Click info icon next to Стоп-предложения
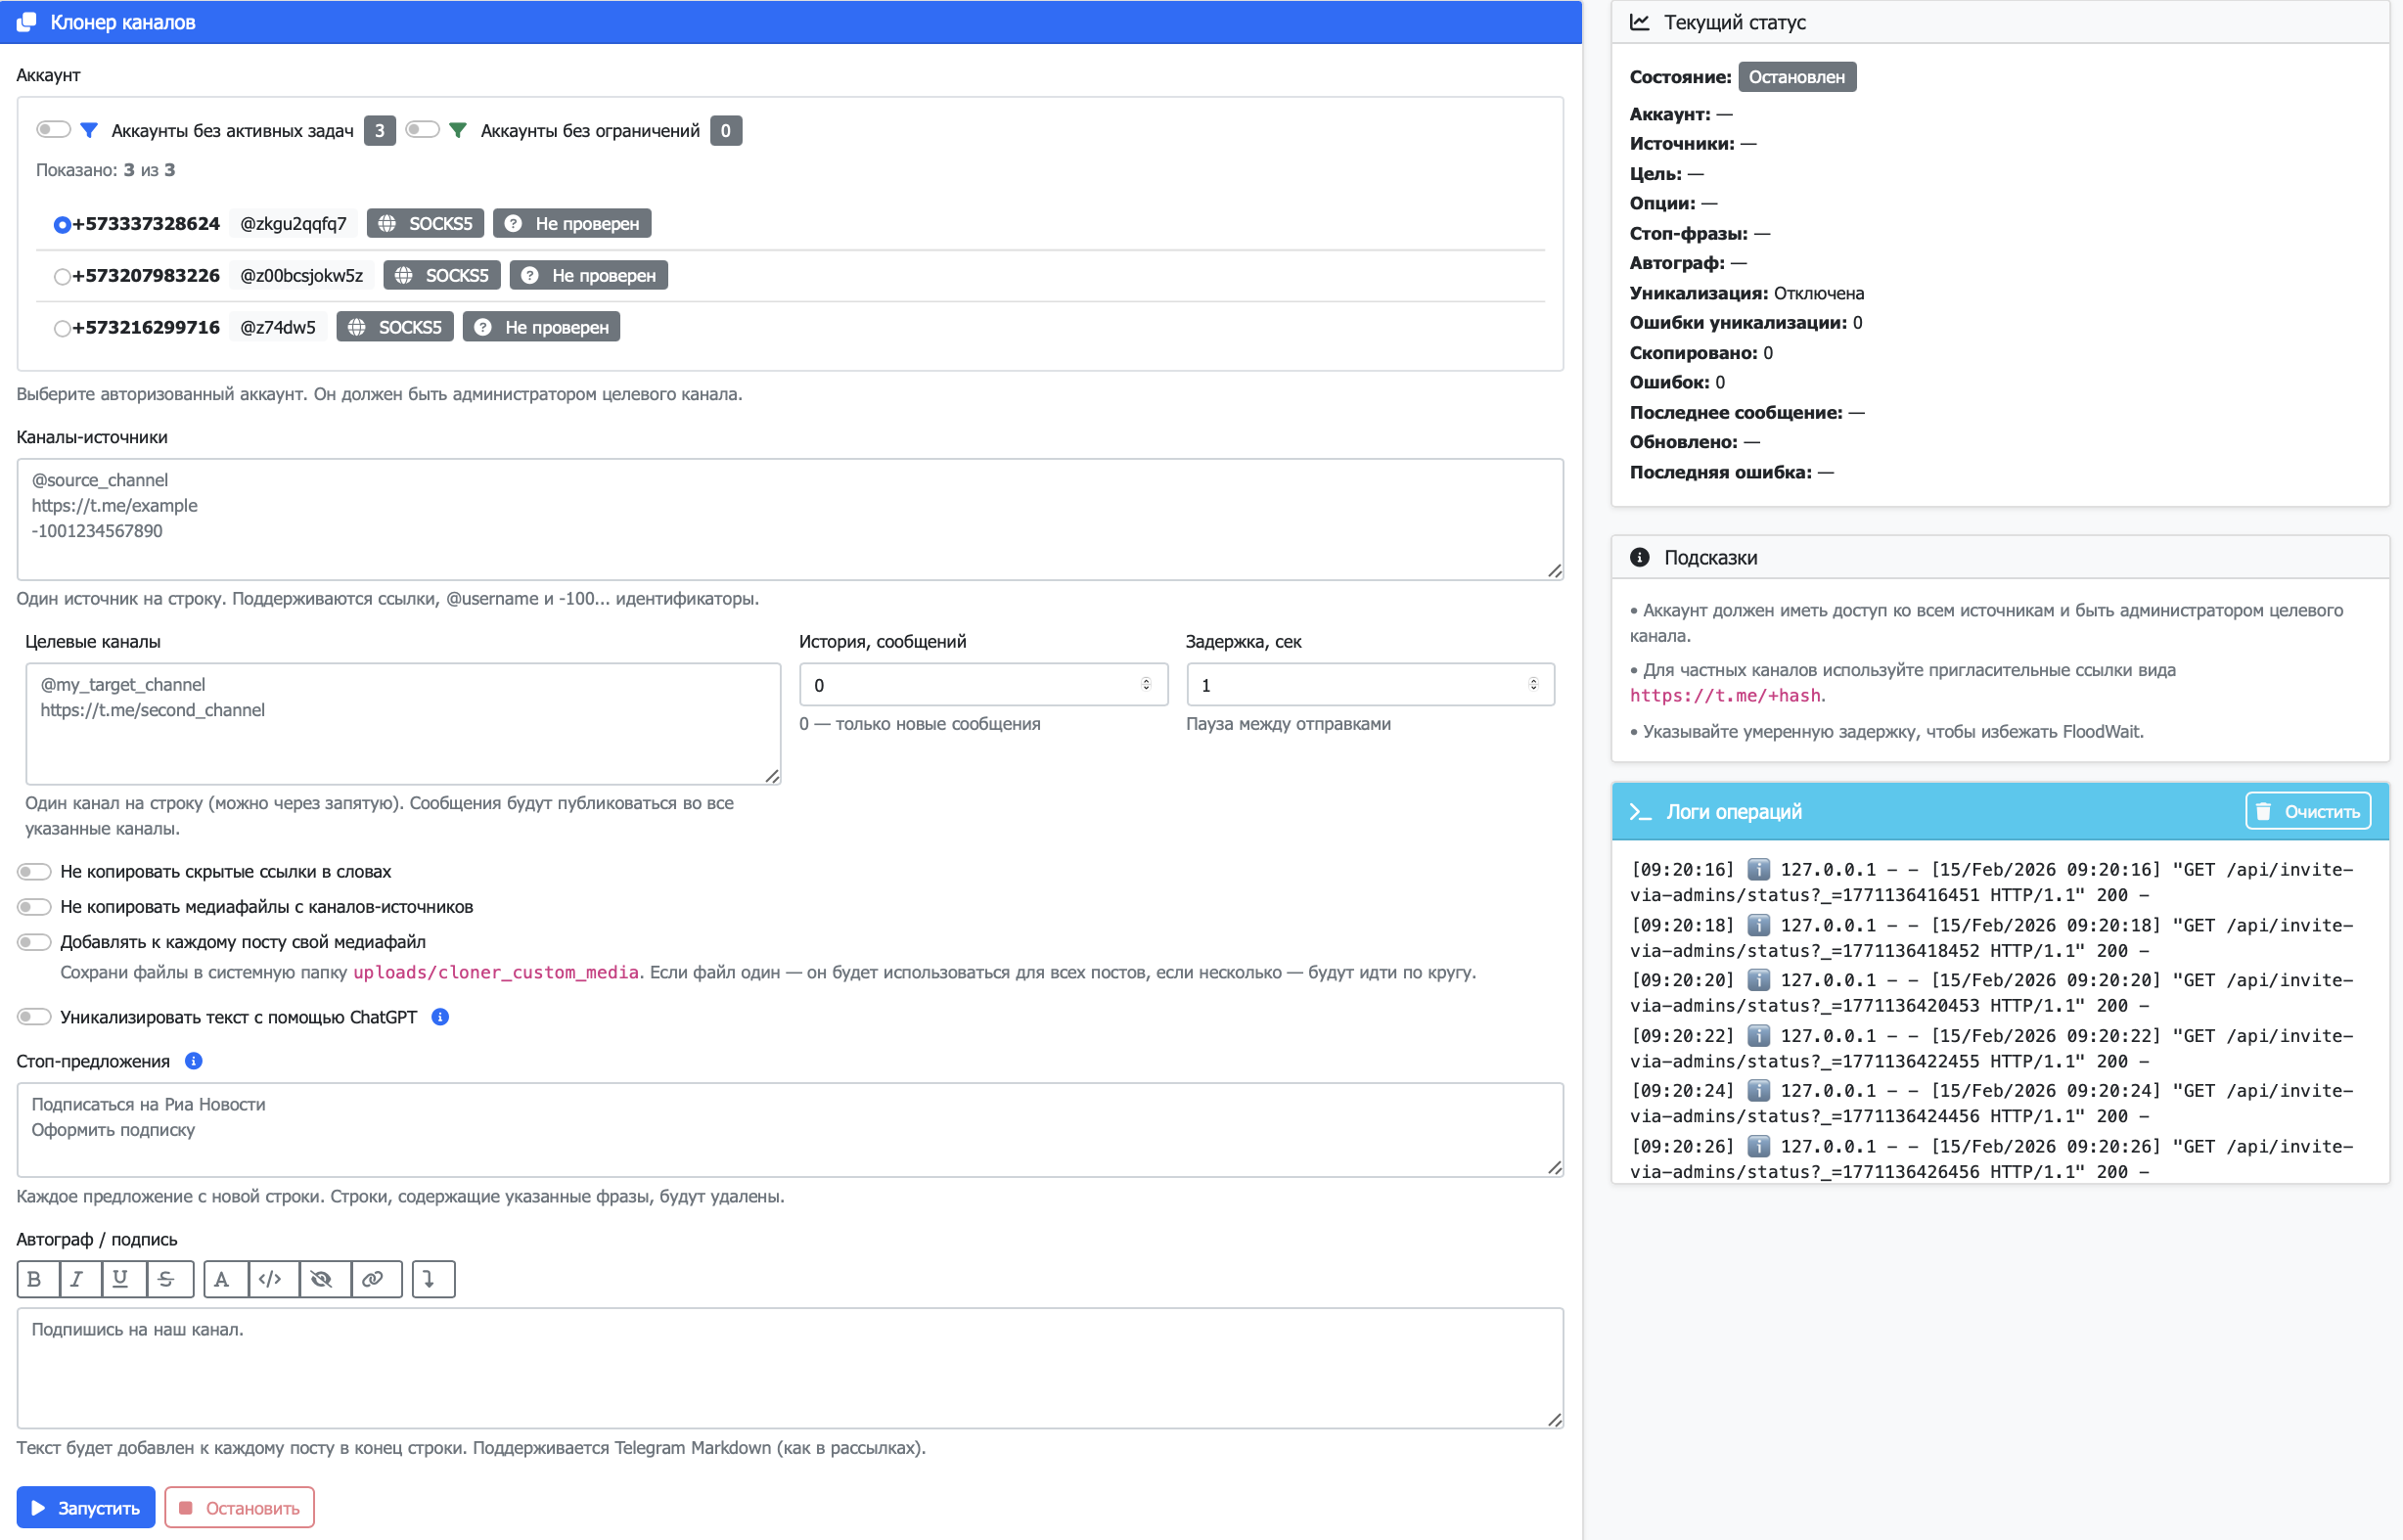 coord(194,1061)
